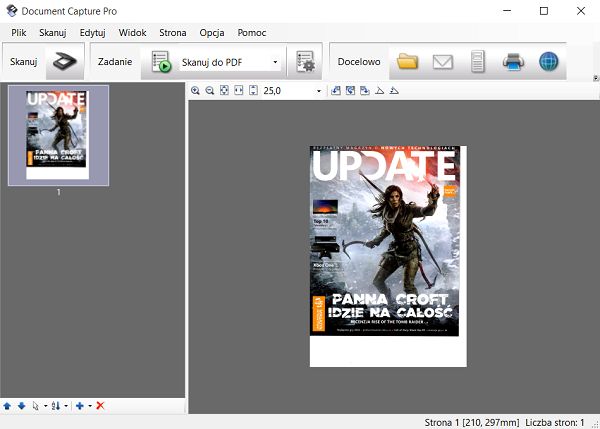Click the page sort order icon
Screen dimensions: 600x429
pos(56,406)
